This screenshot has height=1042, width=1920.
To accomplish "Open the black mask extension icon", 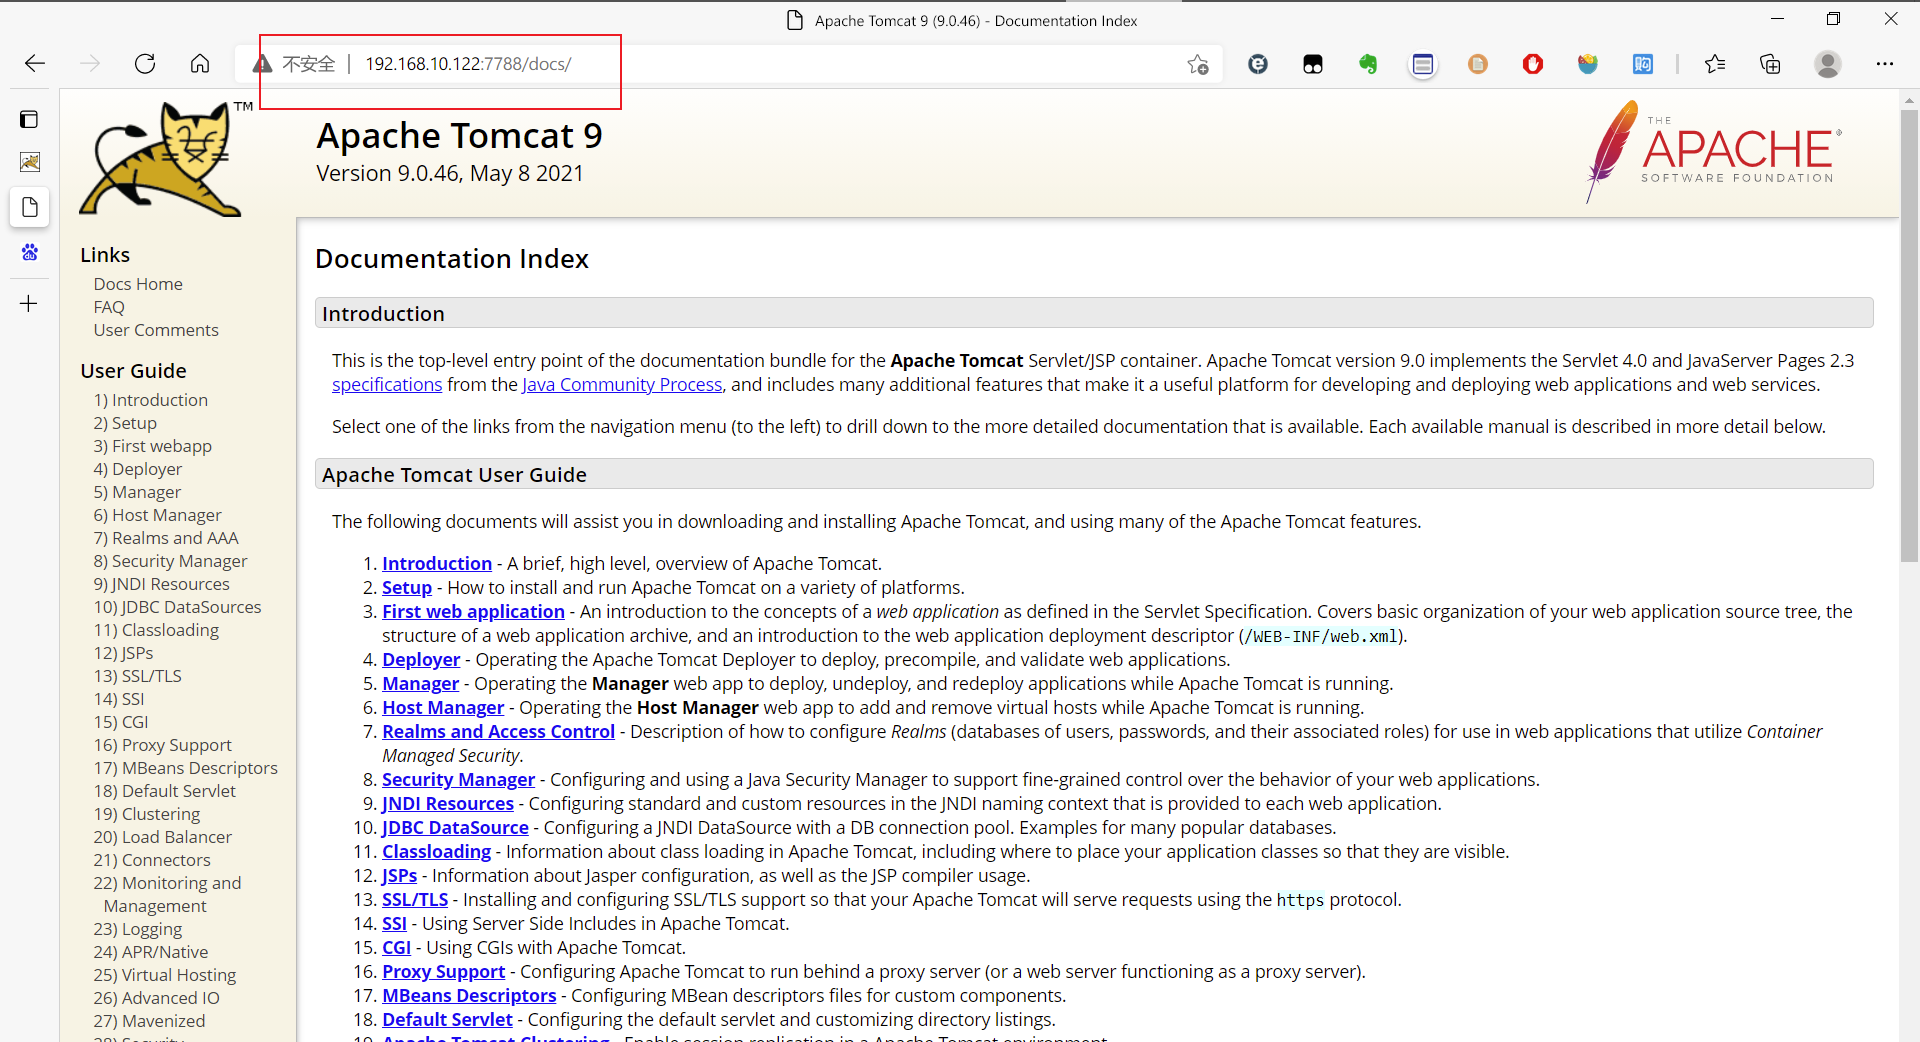I will tap(1313, 64).
